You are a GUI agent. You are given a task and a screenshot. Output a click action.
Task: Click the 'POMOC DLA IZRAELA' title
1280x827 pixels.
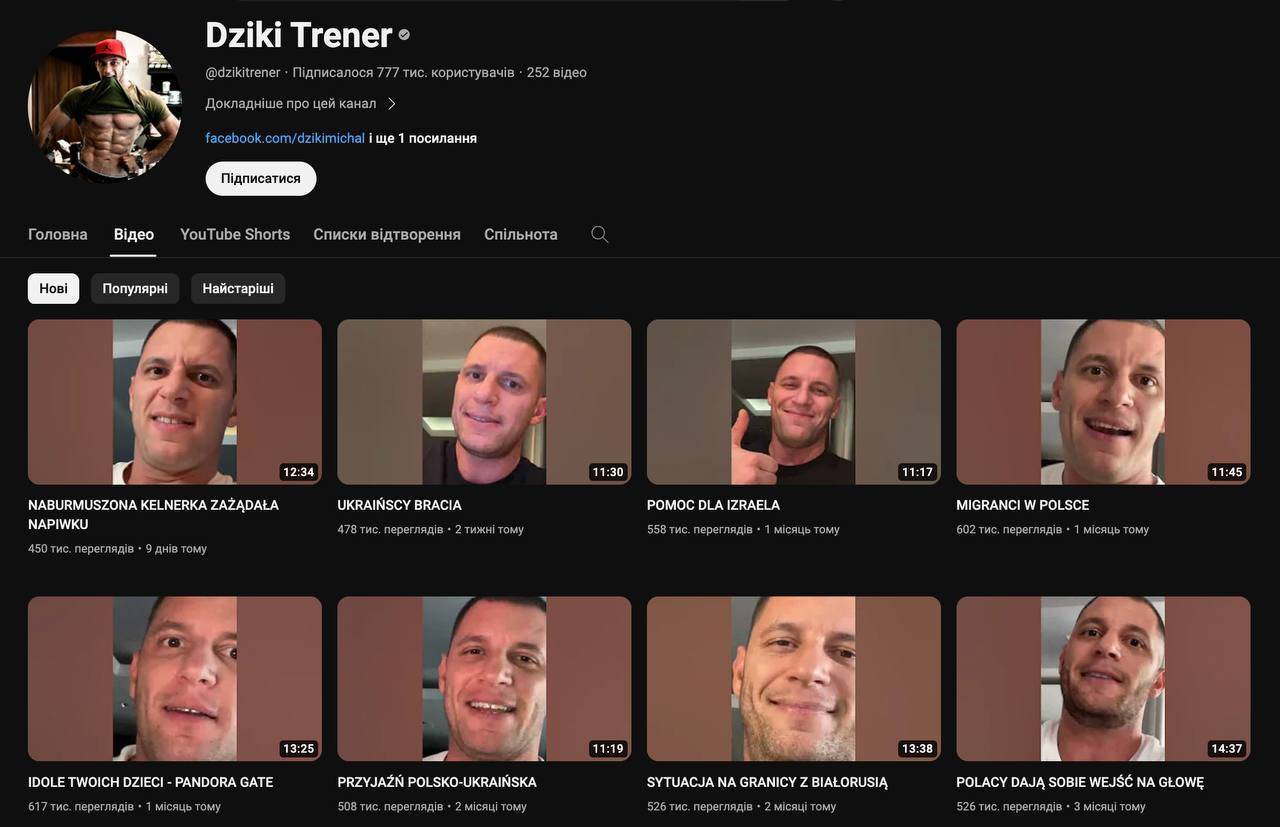(x=713, y=505)
